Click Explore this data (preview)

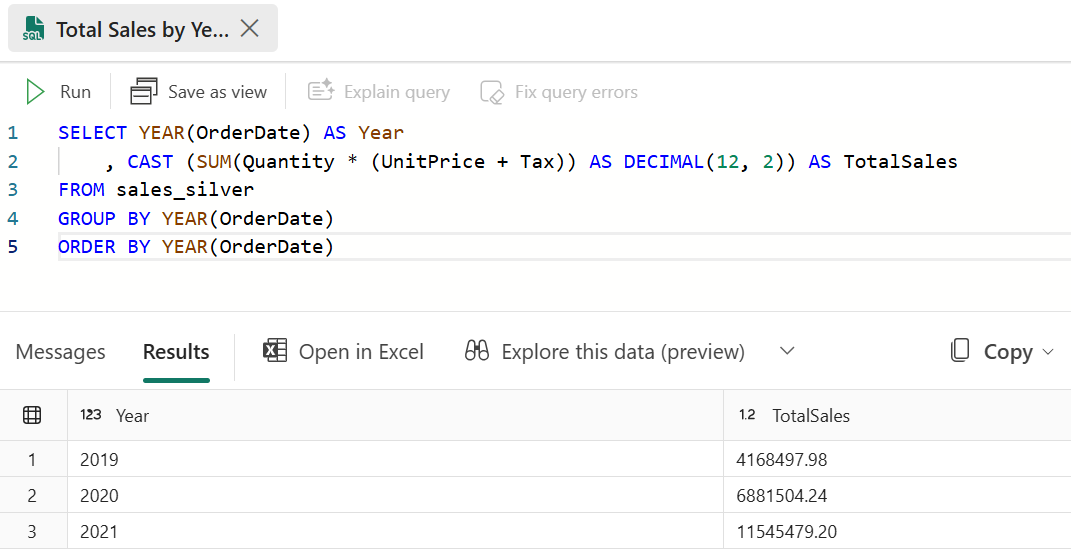click(623, 352)
